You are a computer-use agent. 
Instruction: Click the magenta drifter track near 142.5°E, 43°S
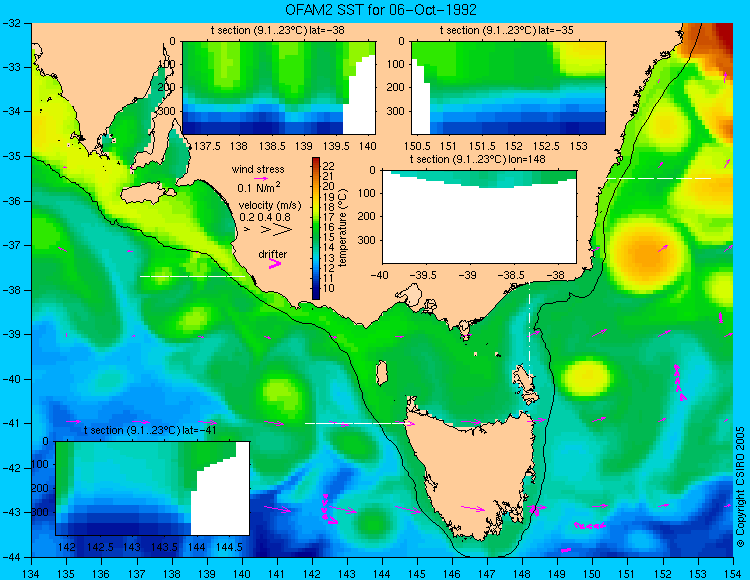(x=328, y=509)
